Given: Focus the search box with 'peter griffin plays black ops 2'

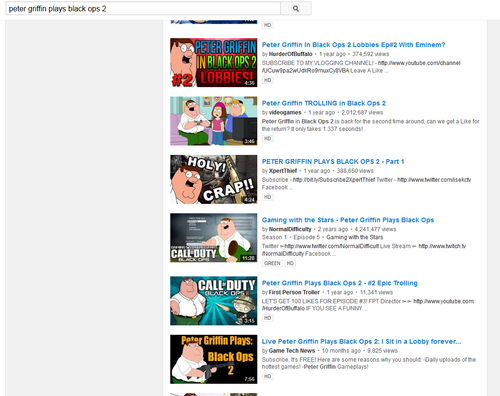Looking at the screenshot, I should point(143,9).
